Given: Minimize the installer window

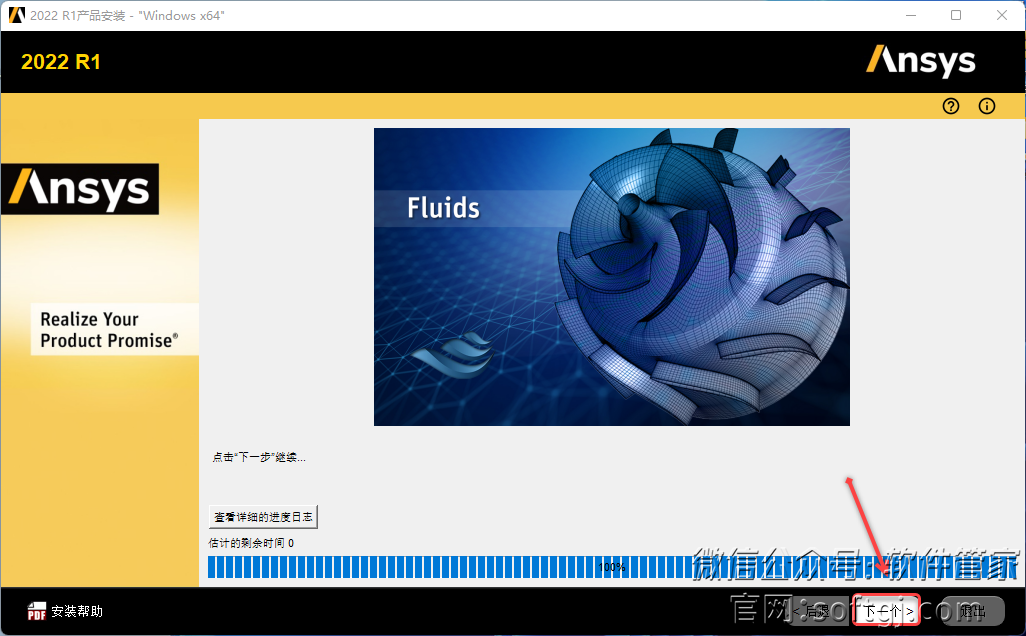Looking at the screenshot, I should (x=910, y=16).
